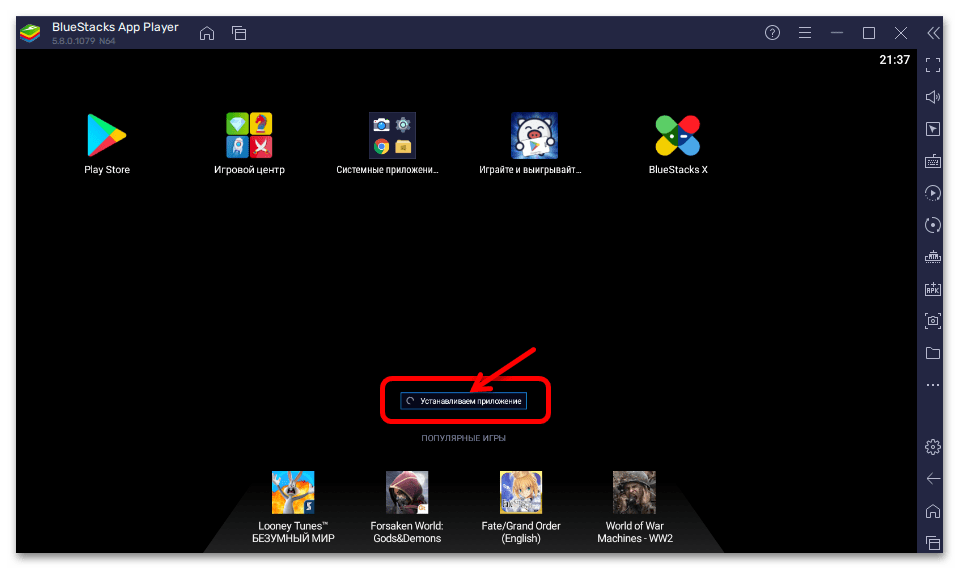The width and height of the screenshot is (959, 569).
Task: Open the Игровой центр app
Action: pos(249,135)
